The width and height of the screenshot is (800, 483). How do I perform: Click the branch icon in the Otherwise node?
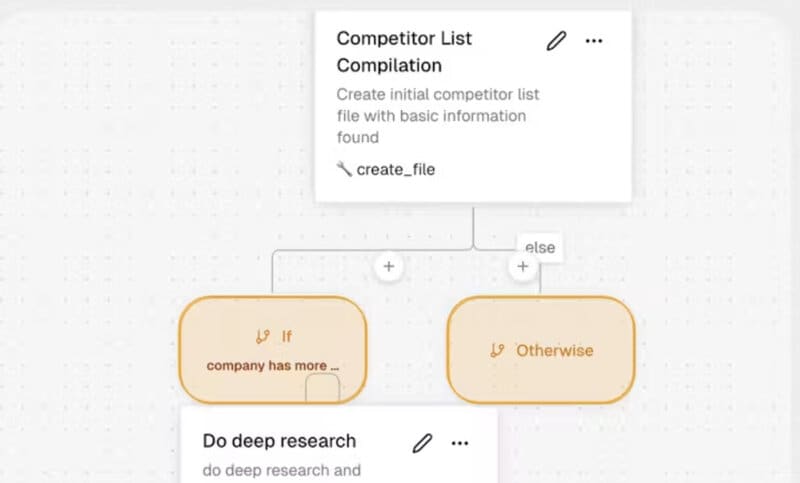pyautogui.click(x=497, y=350)
